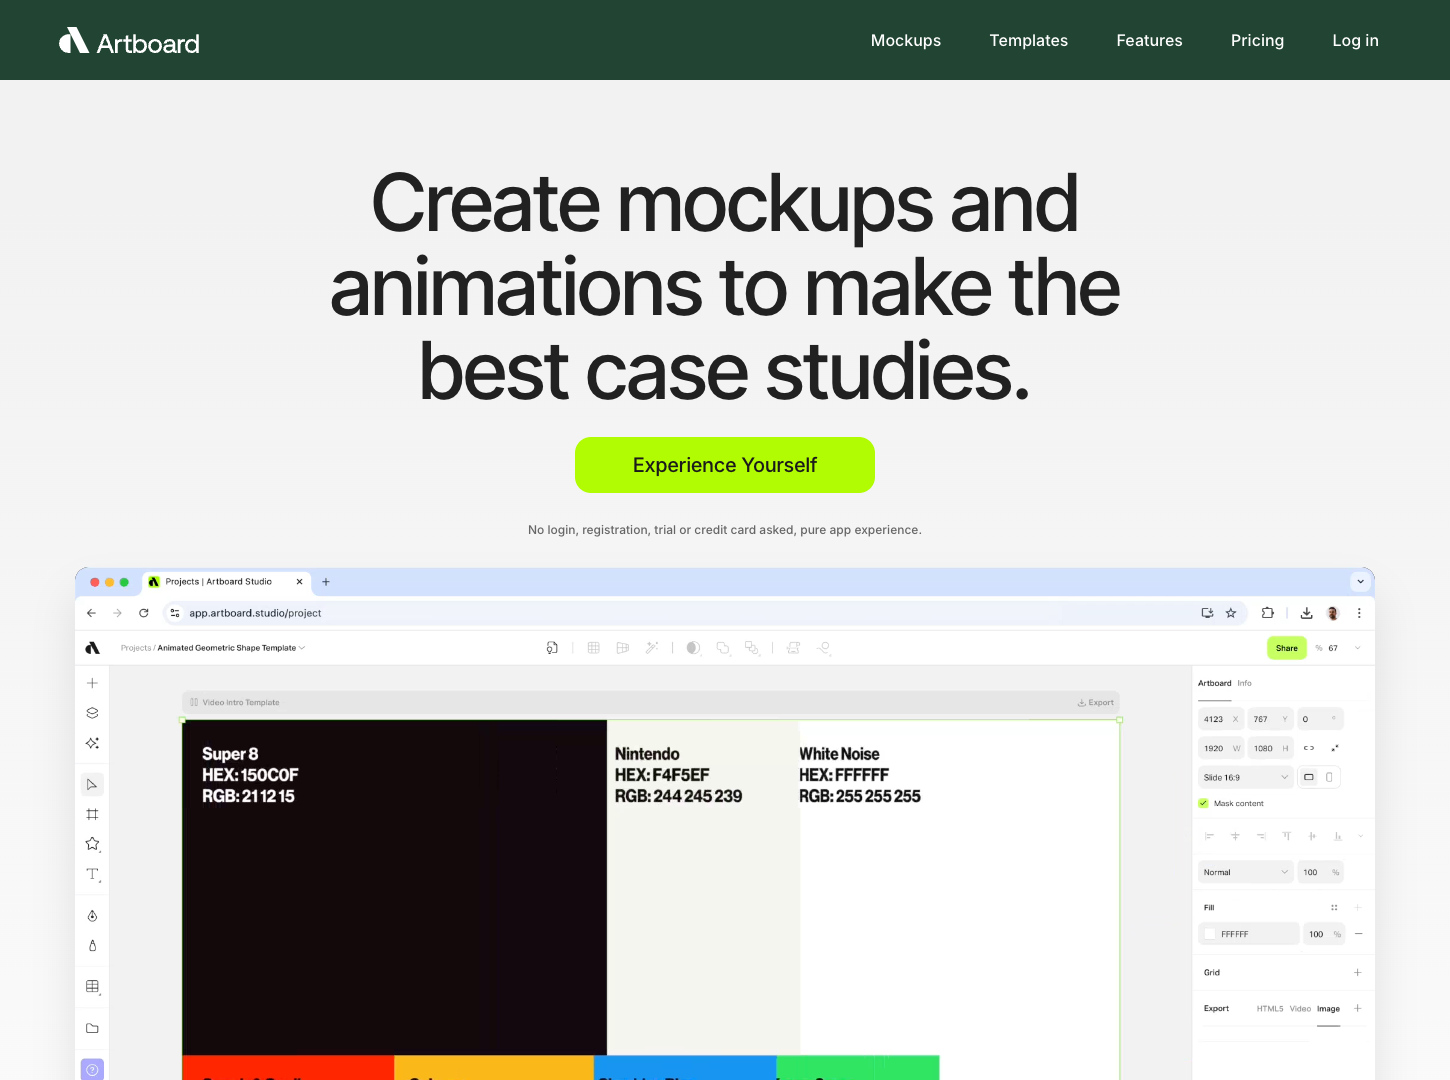The image size is (1450, 1080).
Task: Click the green Share button
Action: point(1287,648)
